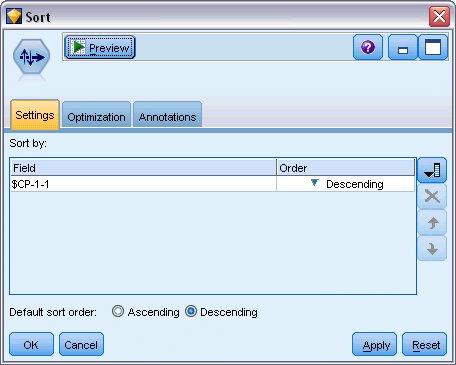The image size is (456, 365).
Task: Select Descending default sort order
Action: tap(191, 312)
